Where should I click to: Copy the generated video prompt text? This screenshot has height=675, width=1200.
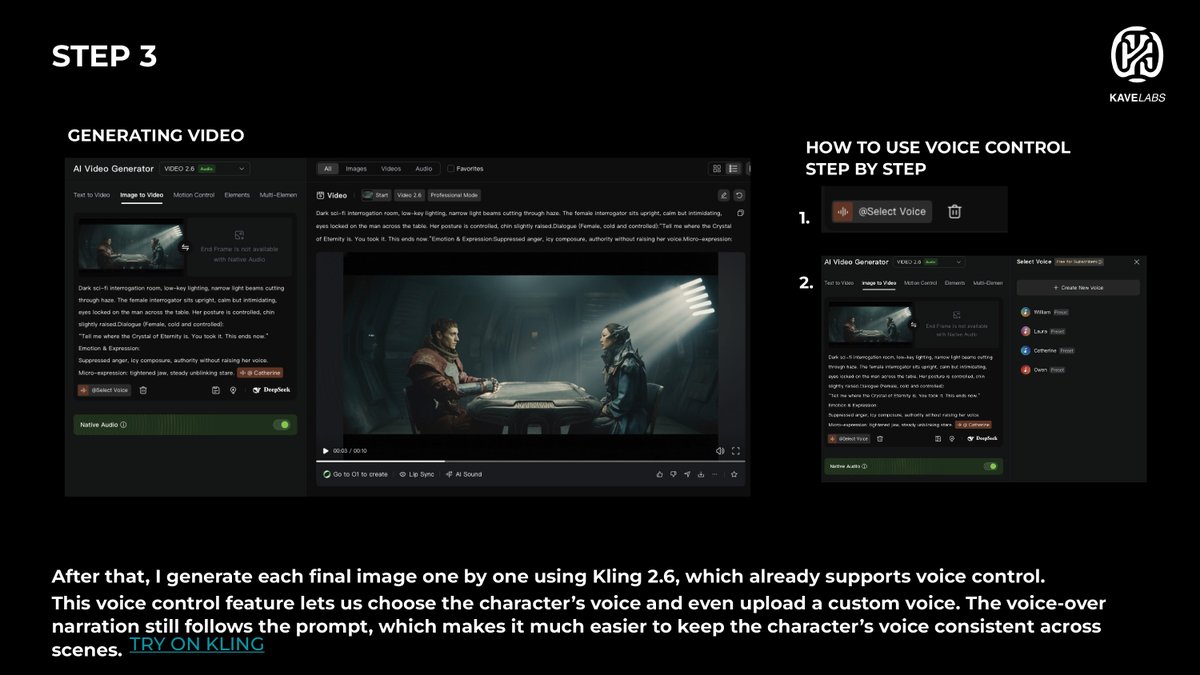[740, 213]
